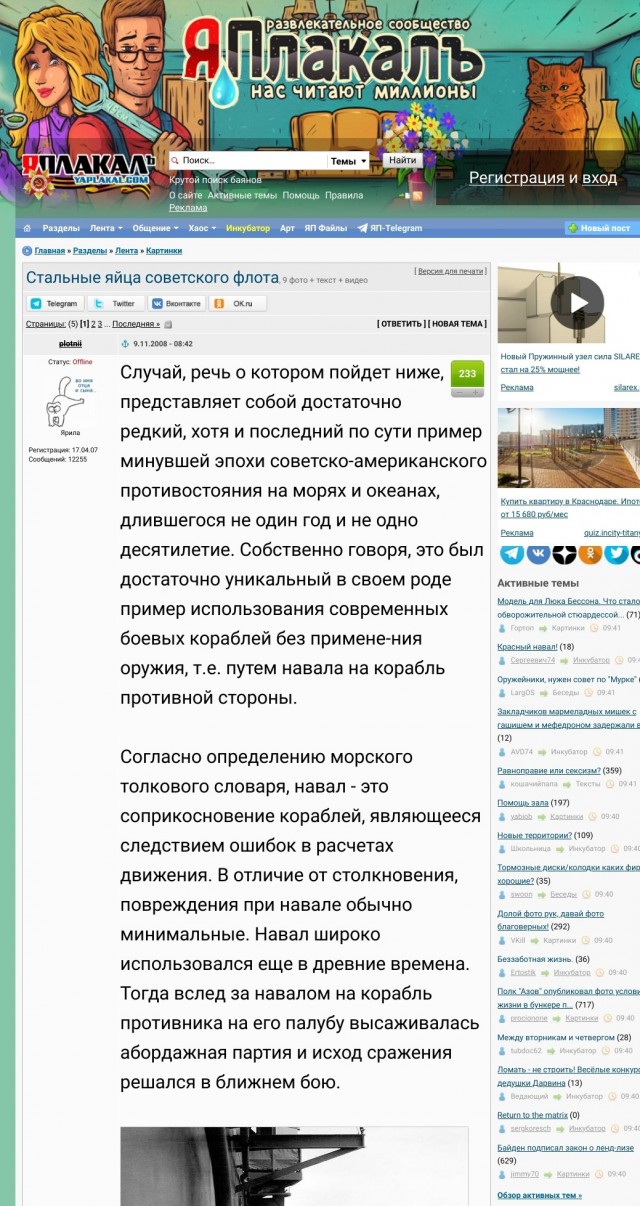Open the Арт section
Viewport: 640px width, 1206px height.
(x=287, y=228)
